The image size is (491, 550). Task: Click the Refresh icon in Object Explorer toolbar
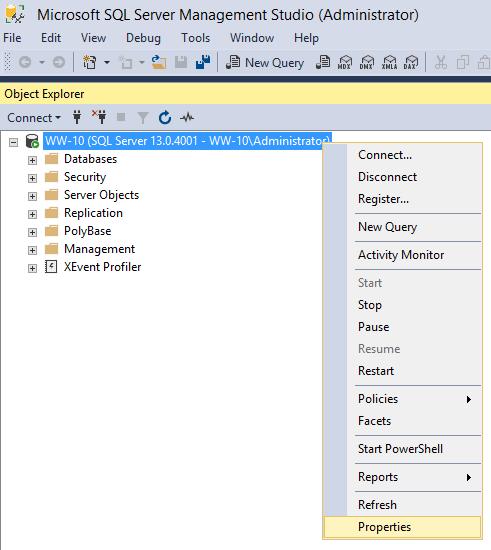[x=165, y=118]
